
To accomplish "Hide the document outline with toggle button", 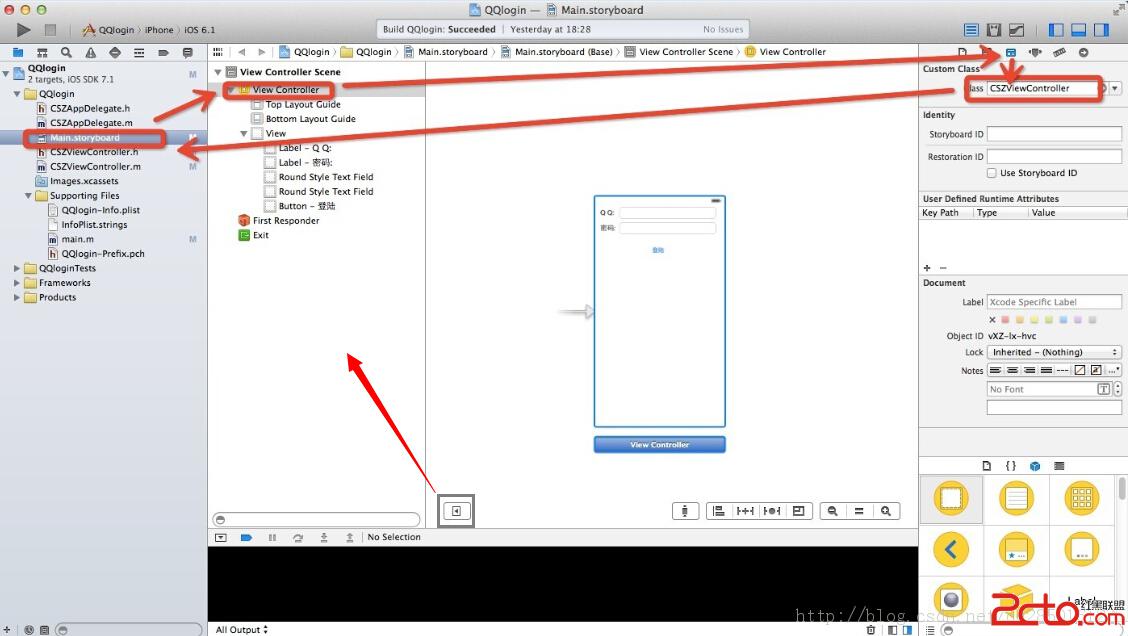I will (456, 511).
